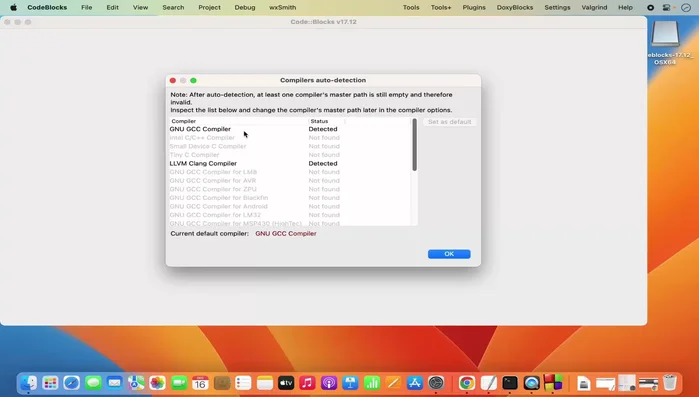This screenshot has width=699, height=397.
Task: Launch Safari from the dock
Action: pos(71,383)
